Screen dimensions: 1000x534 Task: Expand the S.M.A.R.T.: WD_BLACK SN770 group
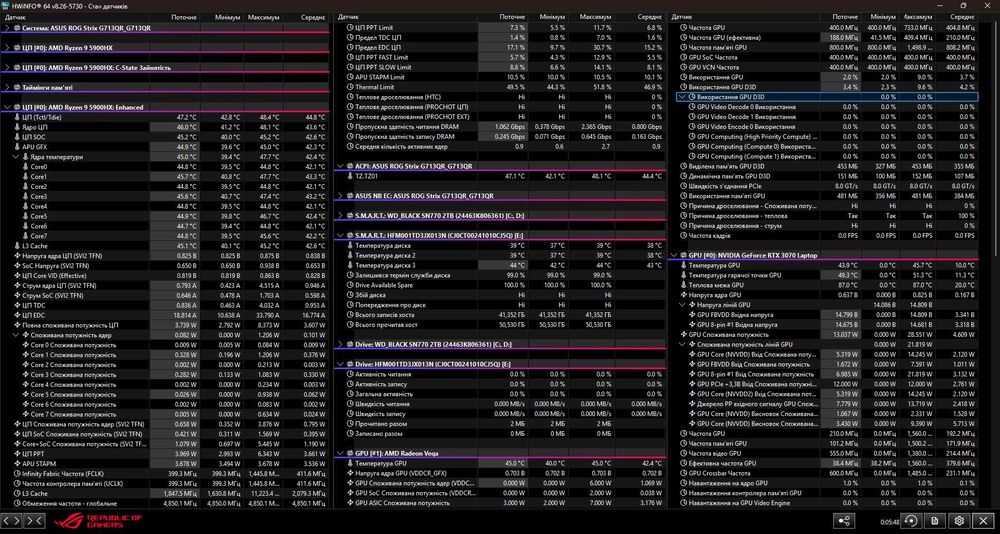pyautogui.click(x=340, y=216)
